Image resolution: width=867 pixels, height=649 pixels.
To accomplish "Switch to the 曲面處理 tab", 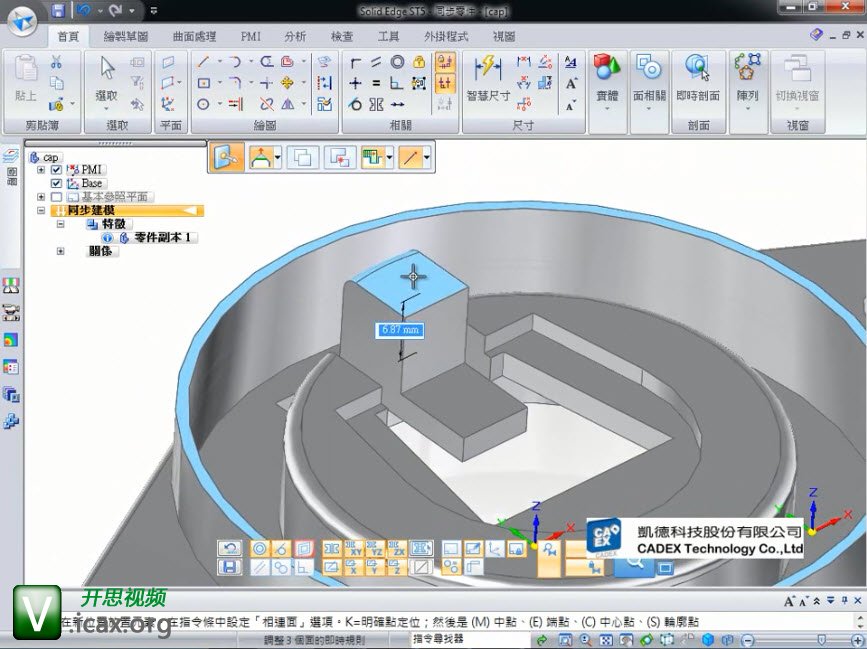I will tap(194, 36).
